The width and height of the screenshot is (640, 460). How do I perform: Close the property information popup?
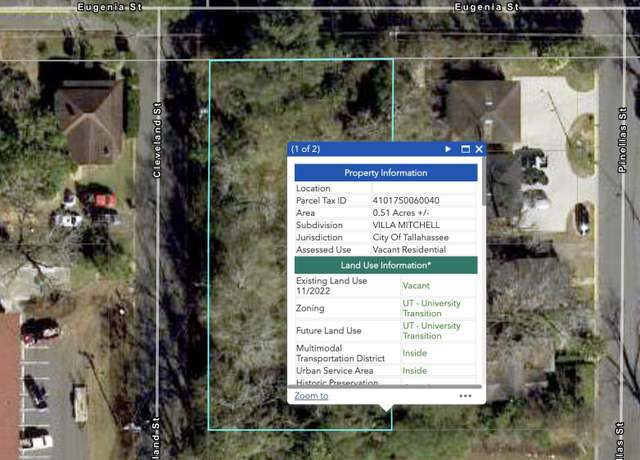tap(479, 149)
